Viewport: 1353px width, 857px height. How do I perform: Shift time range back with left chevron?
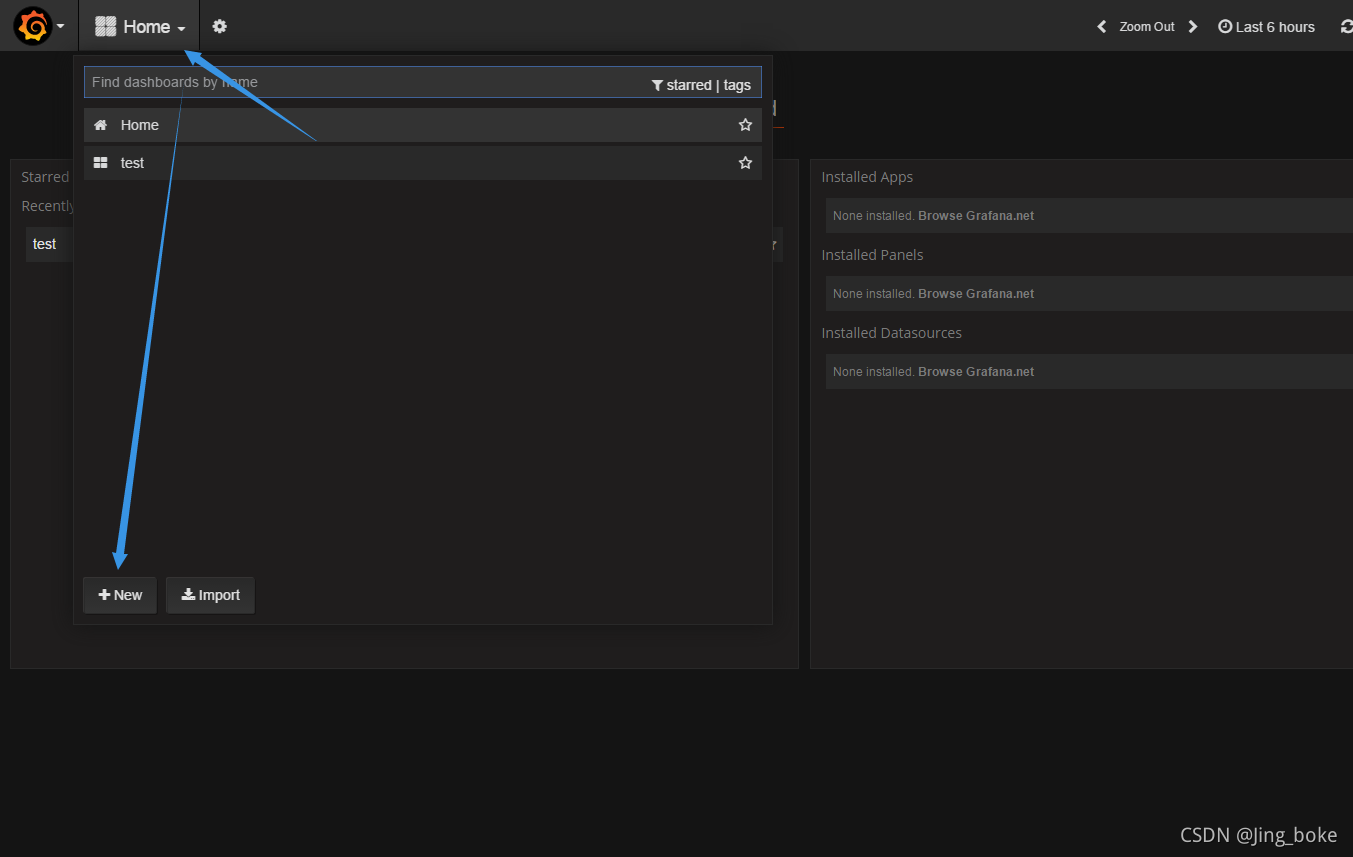pyautogui.click(x=1102, y=27)
